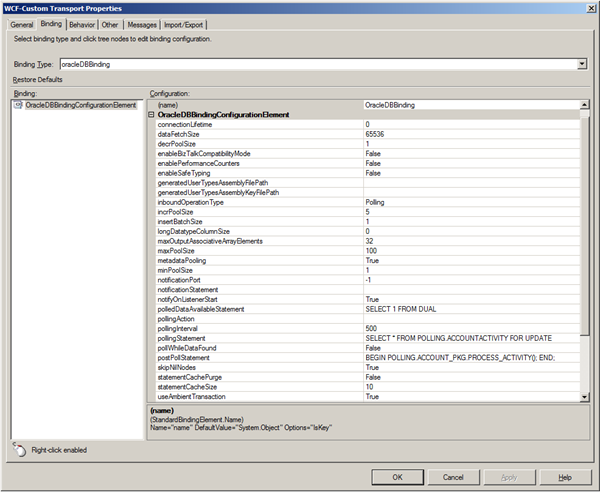
Task: Switch to the Messages tab
Action: tap(142, 25)
